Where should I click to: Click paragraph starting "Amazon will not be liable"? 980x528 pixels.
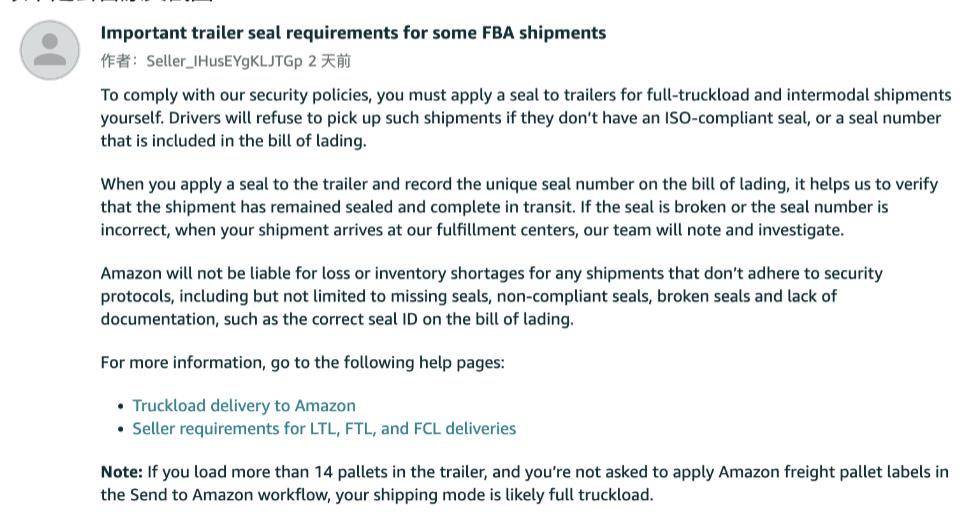pyautogui.click(x=491, y=296)
